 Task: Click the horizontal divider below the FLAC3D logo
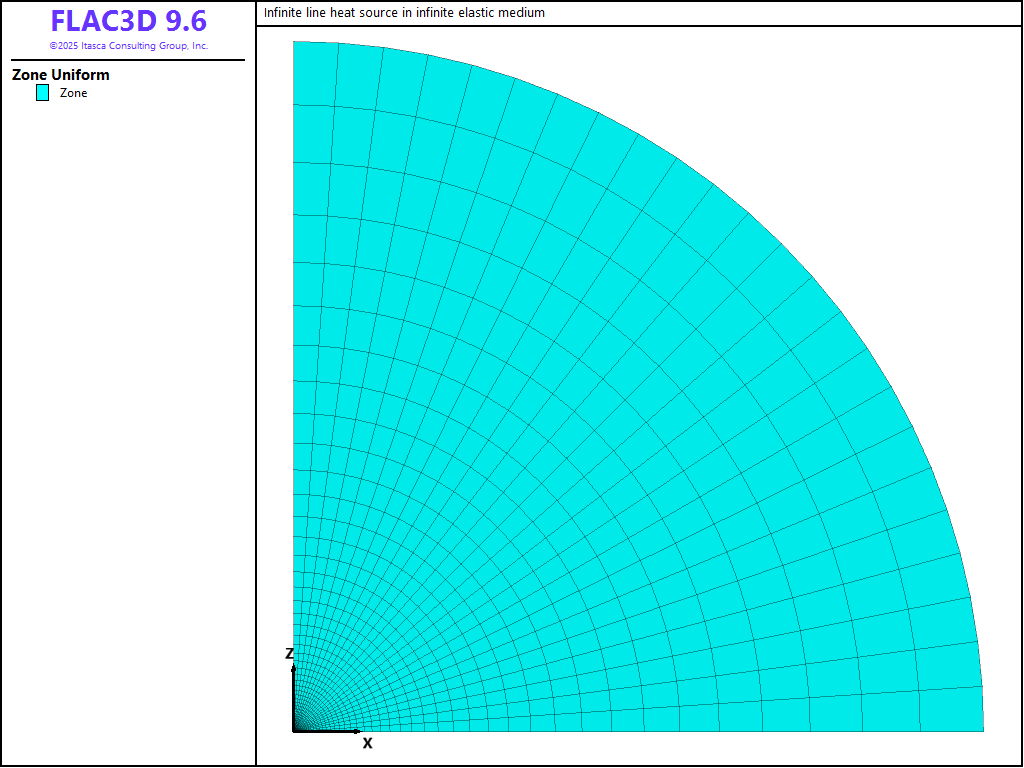128,60
